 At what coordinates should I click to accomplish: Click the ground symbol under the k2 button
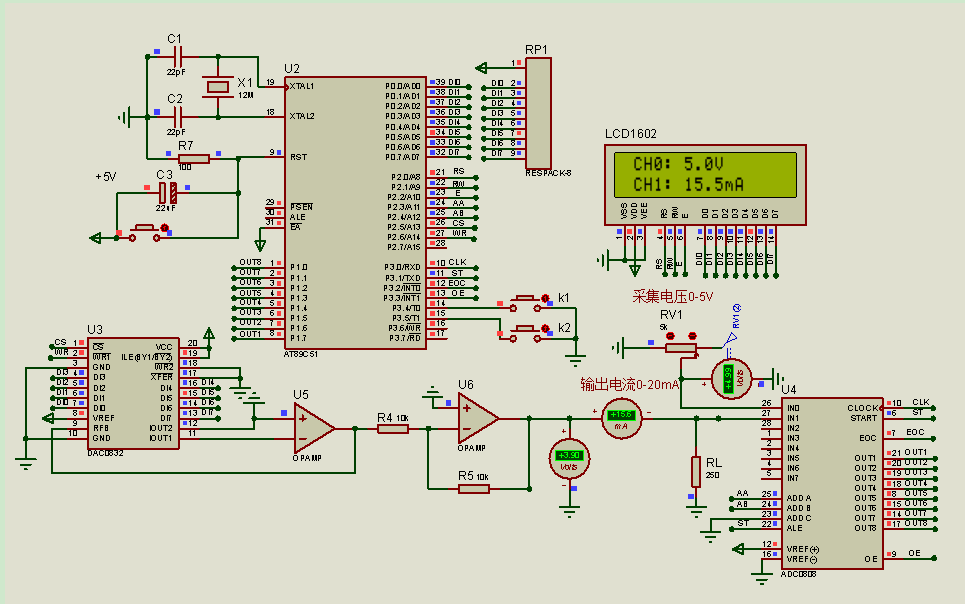point(575,358)
